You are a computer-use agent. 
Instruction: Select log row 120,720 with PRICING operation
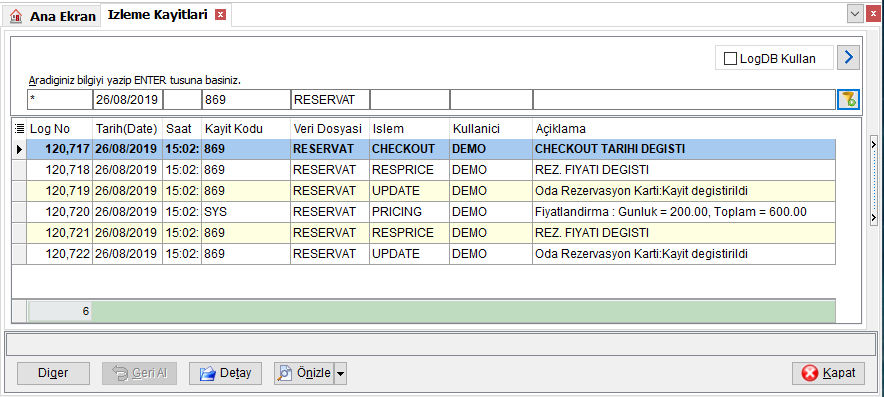point(423,212)
